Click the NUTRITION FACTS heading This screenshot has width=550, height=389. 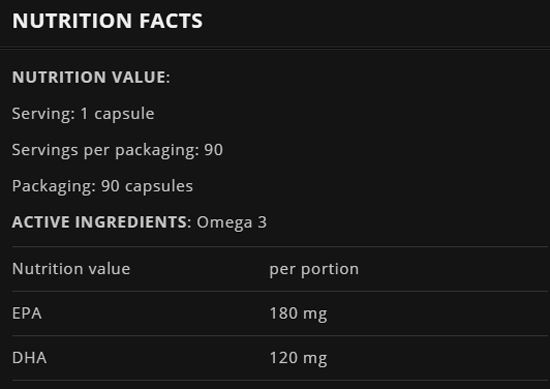point(107,21)
